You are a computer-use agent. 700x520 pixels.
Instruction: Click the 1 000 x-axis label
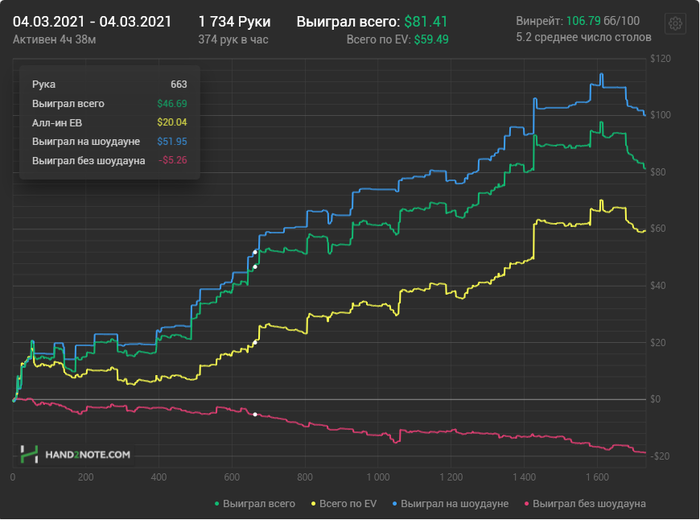pos(378,477)
